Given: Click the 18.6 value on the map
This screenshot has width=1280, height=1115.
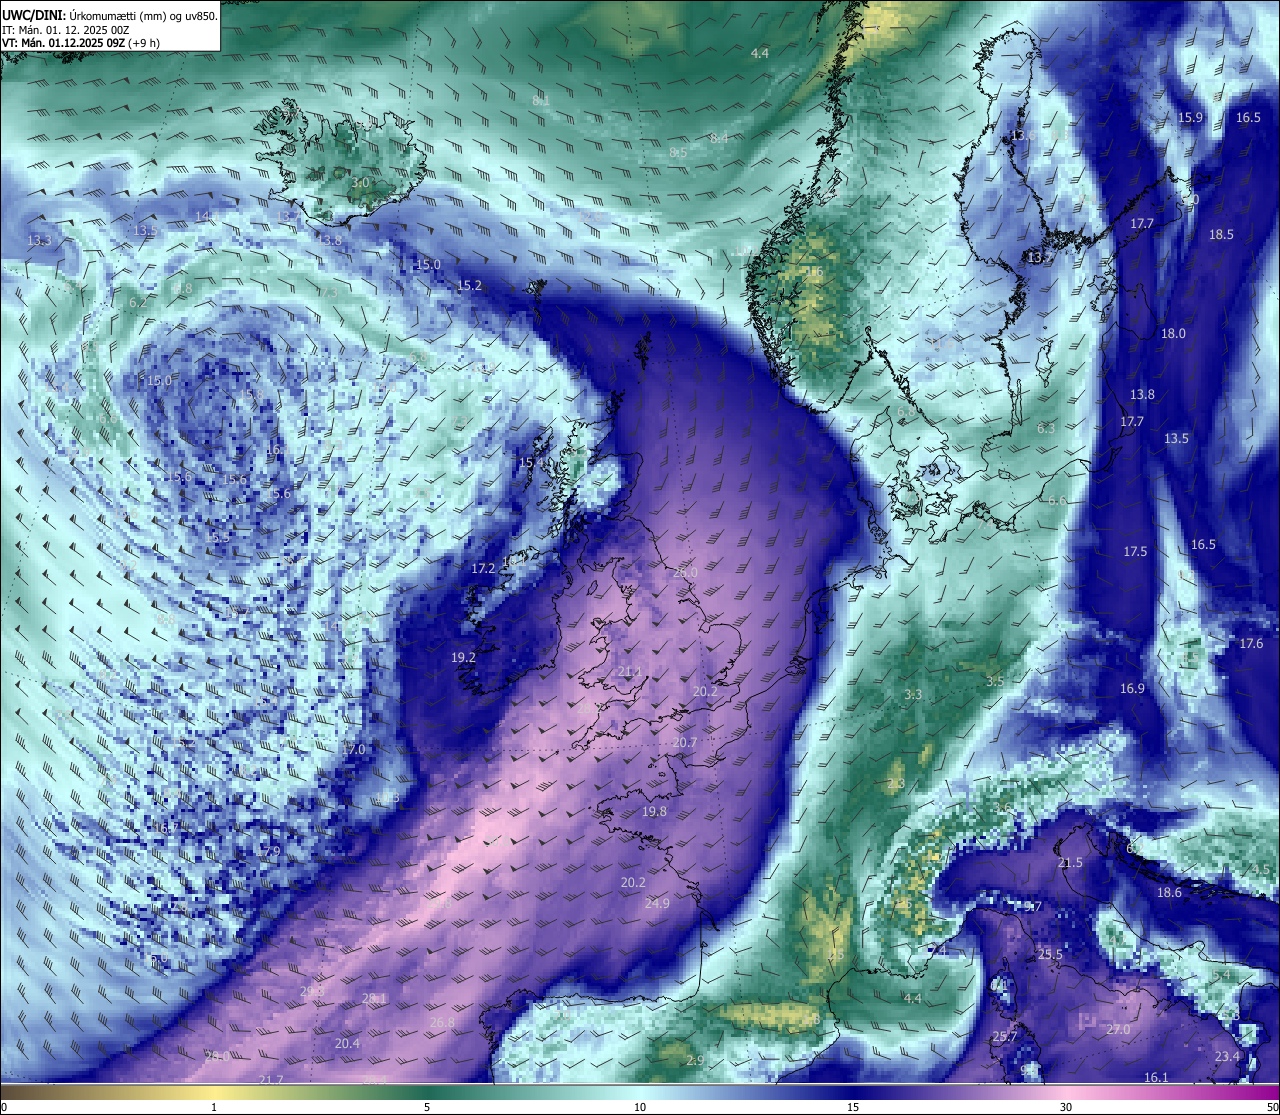Looking at the screenshot, I should pyautogui.click(x=1169, y=893).
